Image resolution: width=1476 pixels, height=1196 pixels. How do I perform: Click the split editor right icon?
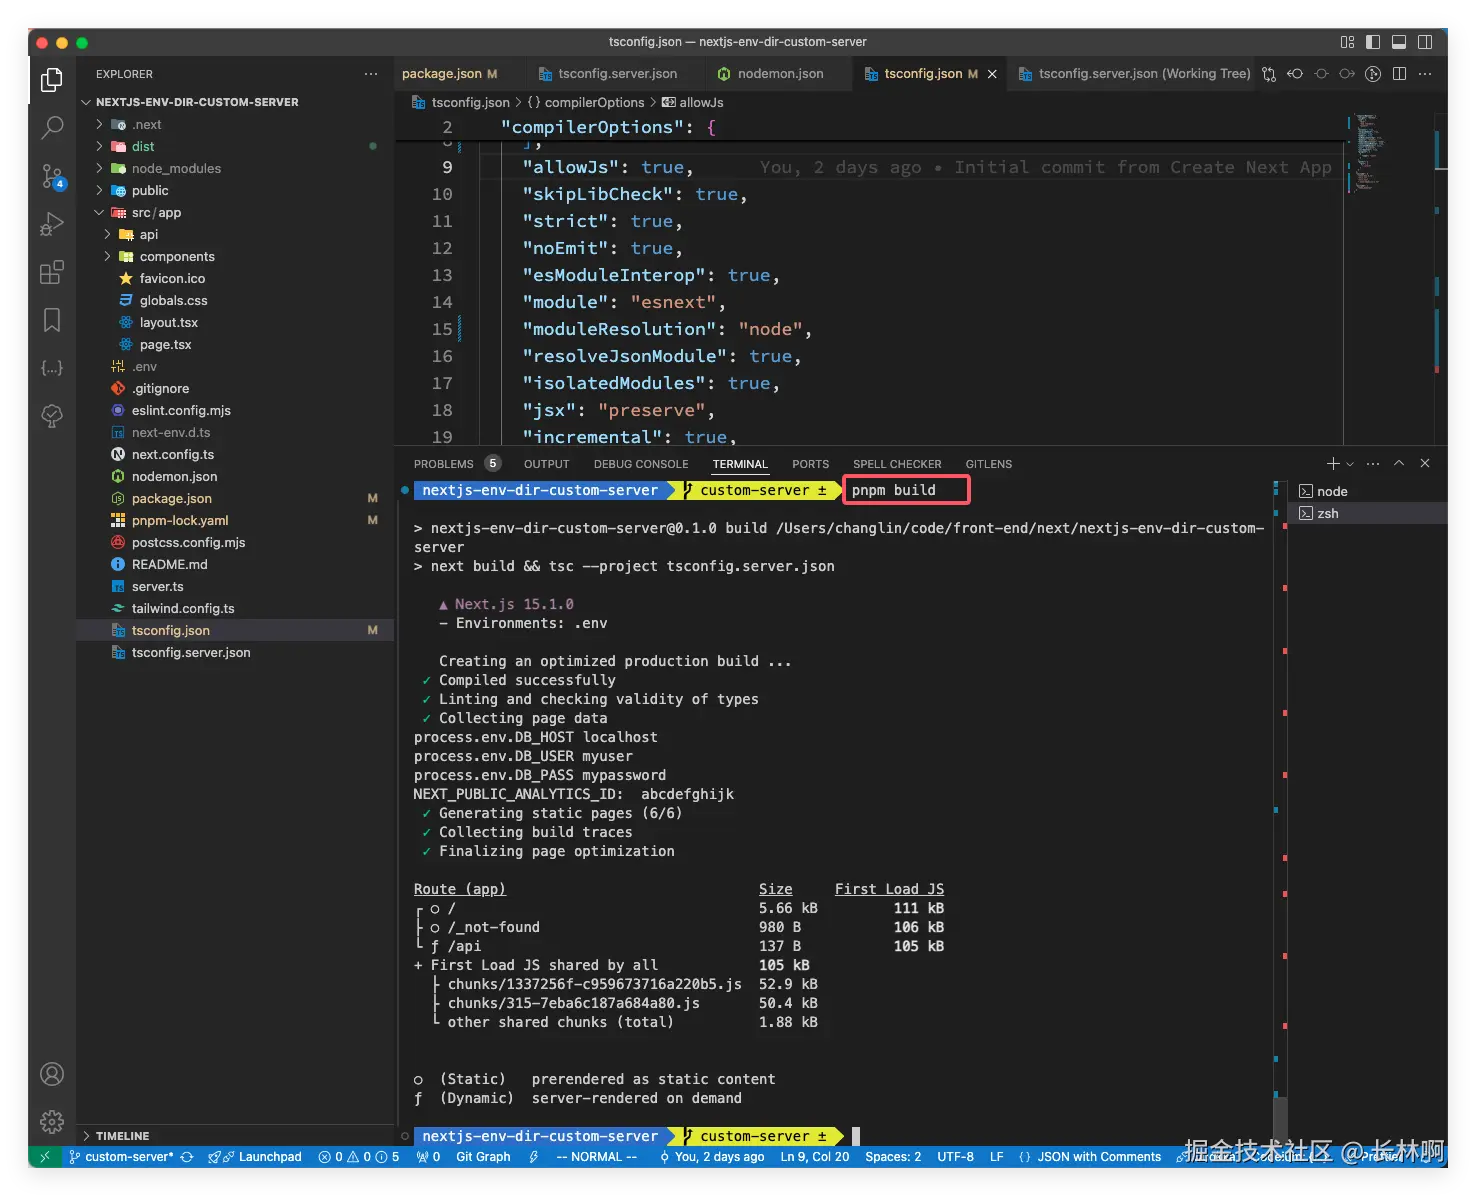pos(1399,74)
